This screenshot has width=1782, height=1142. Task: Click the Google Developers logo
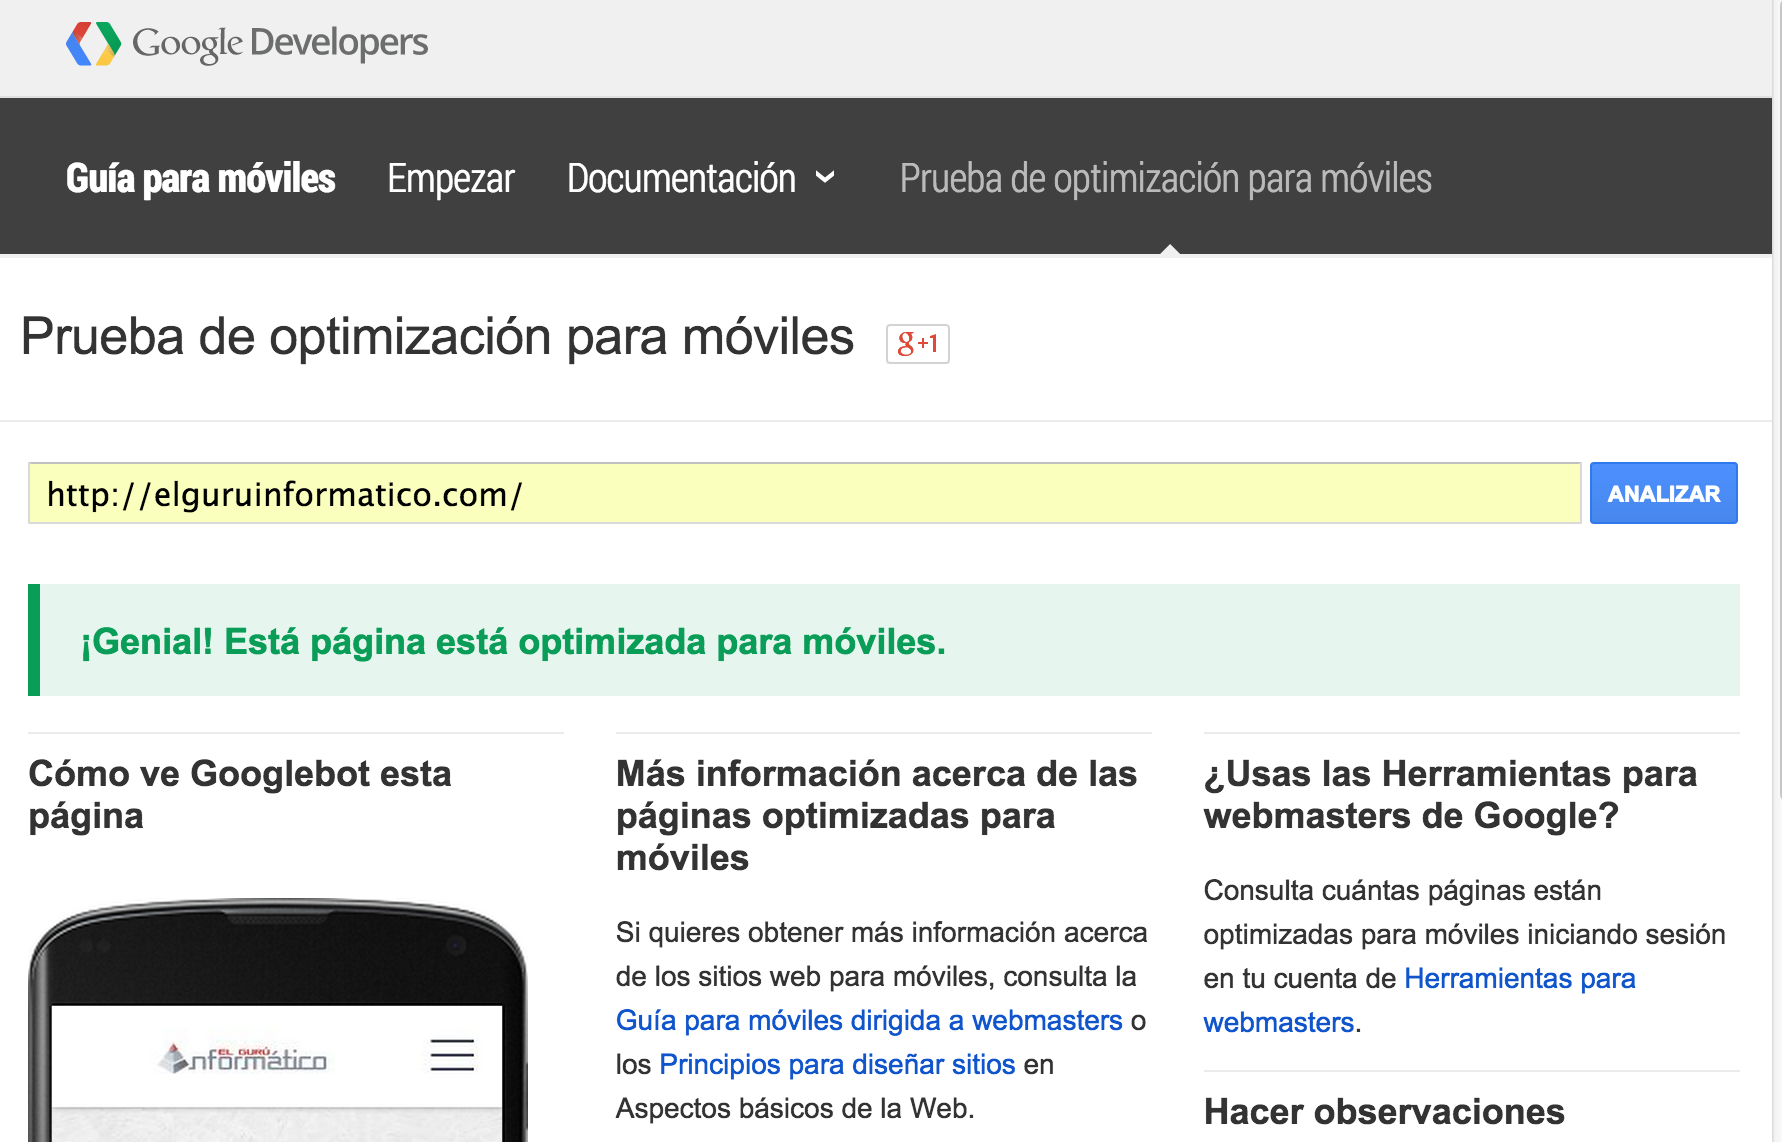(247, 43)
